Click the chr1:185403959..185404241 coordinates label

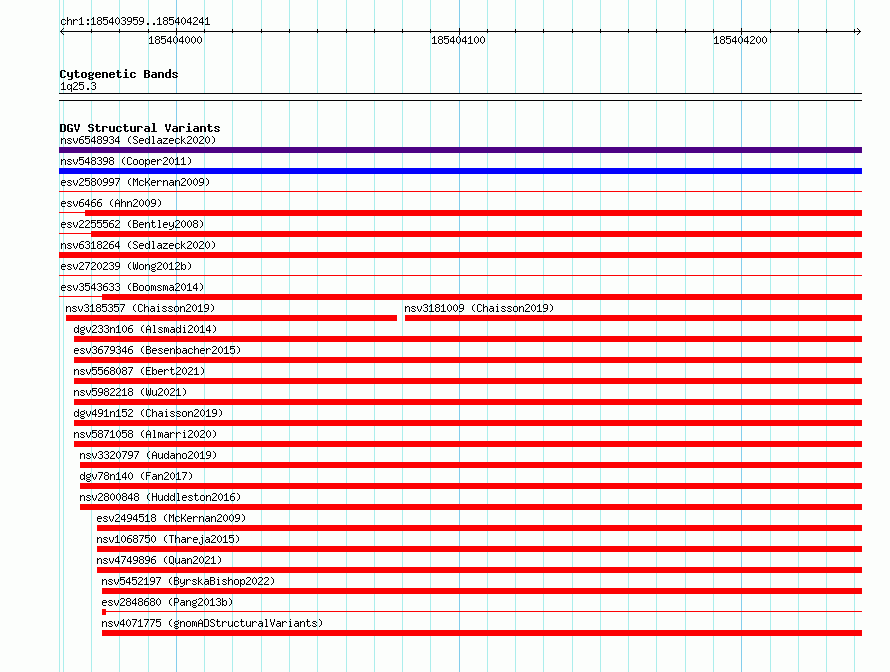tap(135, 21)
